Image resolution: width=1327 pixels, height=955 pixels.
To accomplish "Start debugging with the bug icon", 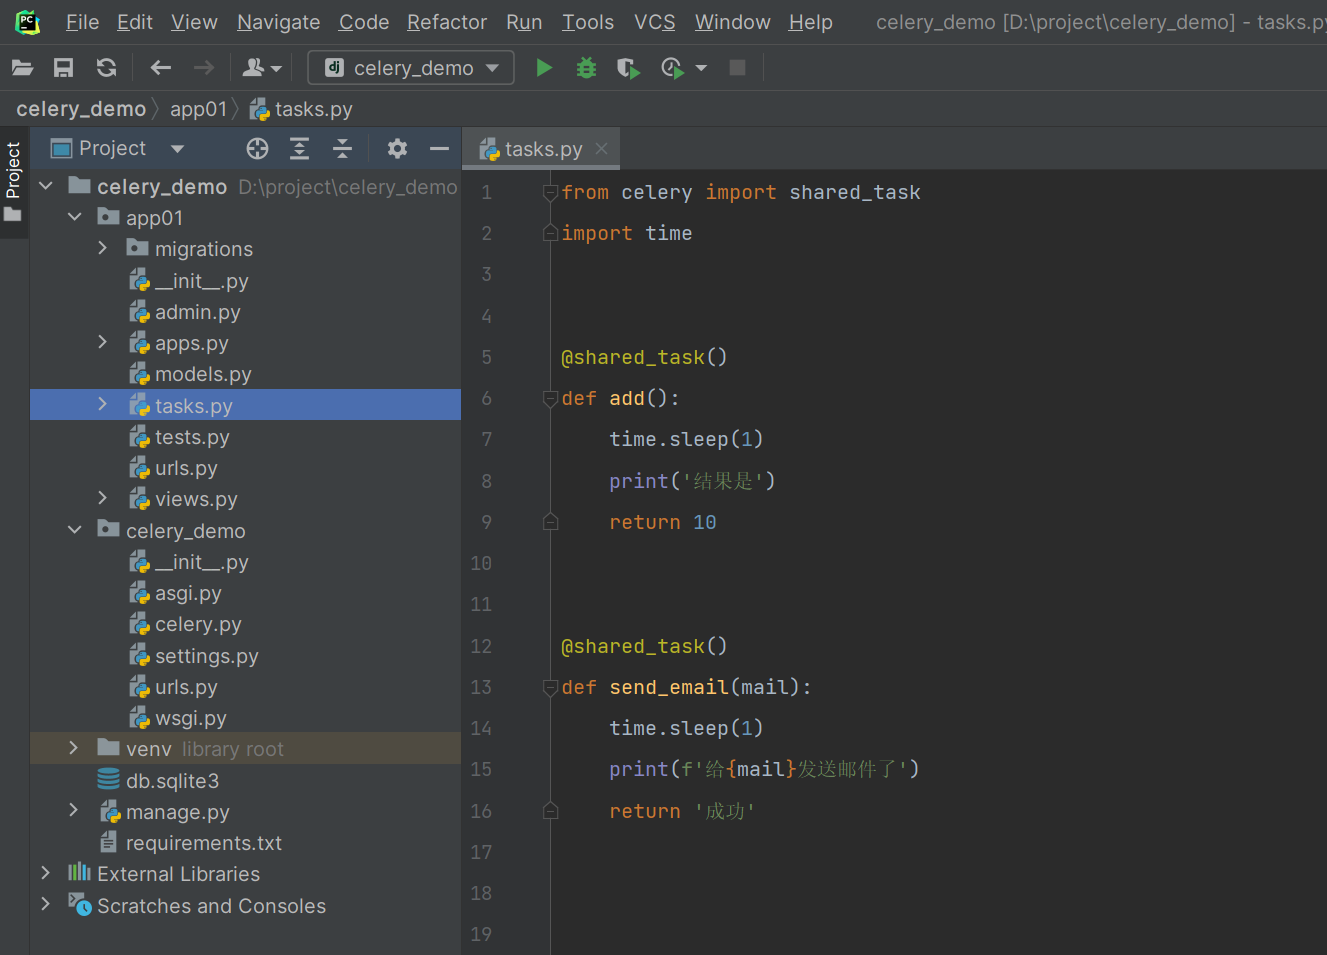I will click(x=586, y=68).
